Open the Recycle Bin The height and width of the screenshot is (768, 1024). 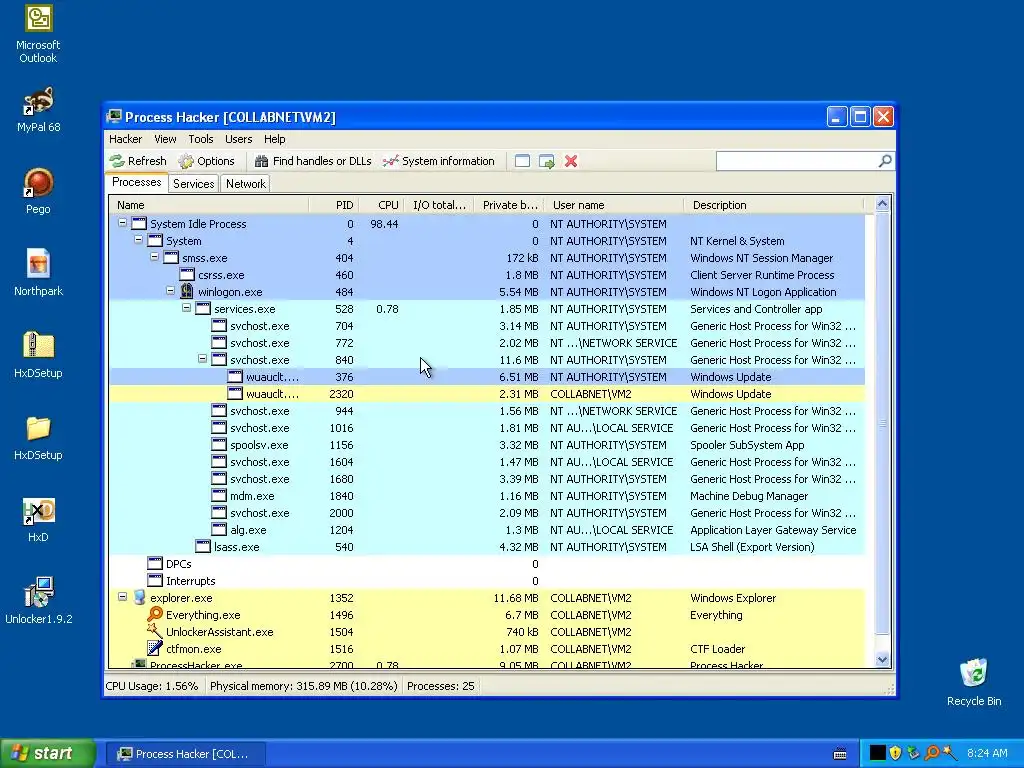pos(974,682)
